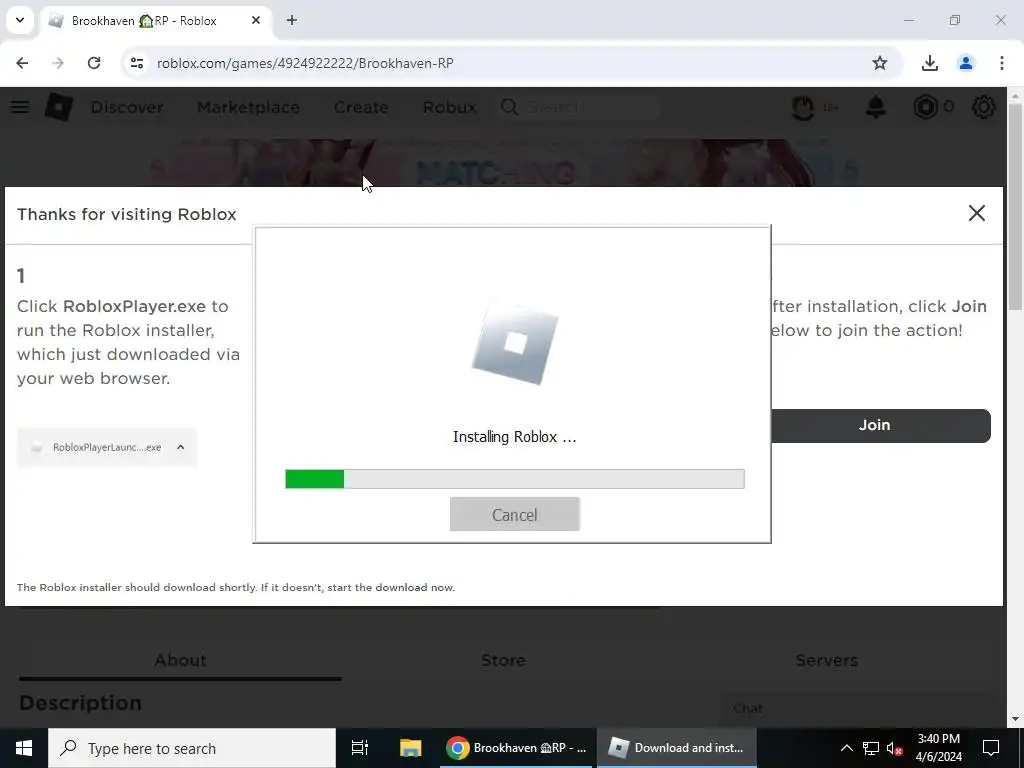Open the Discover menu item

127,107
